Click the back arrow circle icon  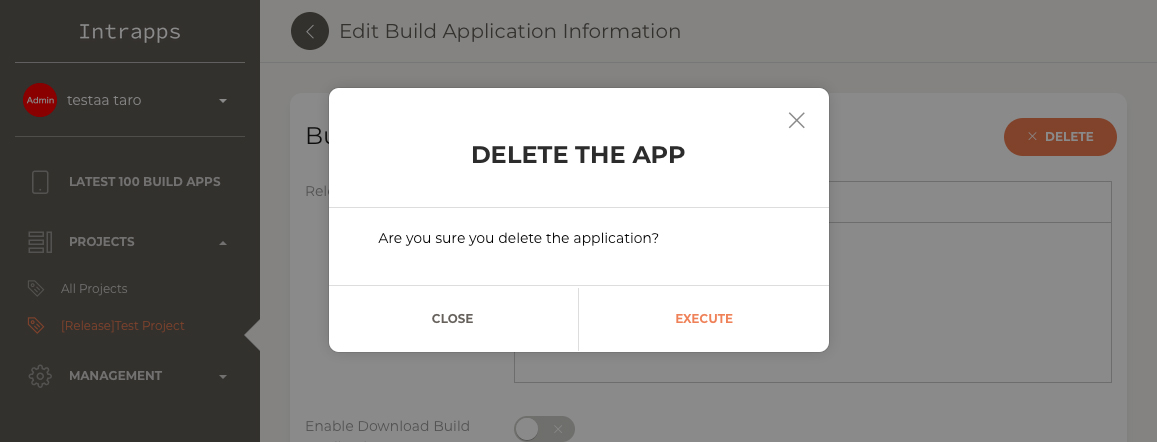click(x=310, y=31)
